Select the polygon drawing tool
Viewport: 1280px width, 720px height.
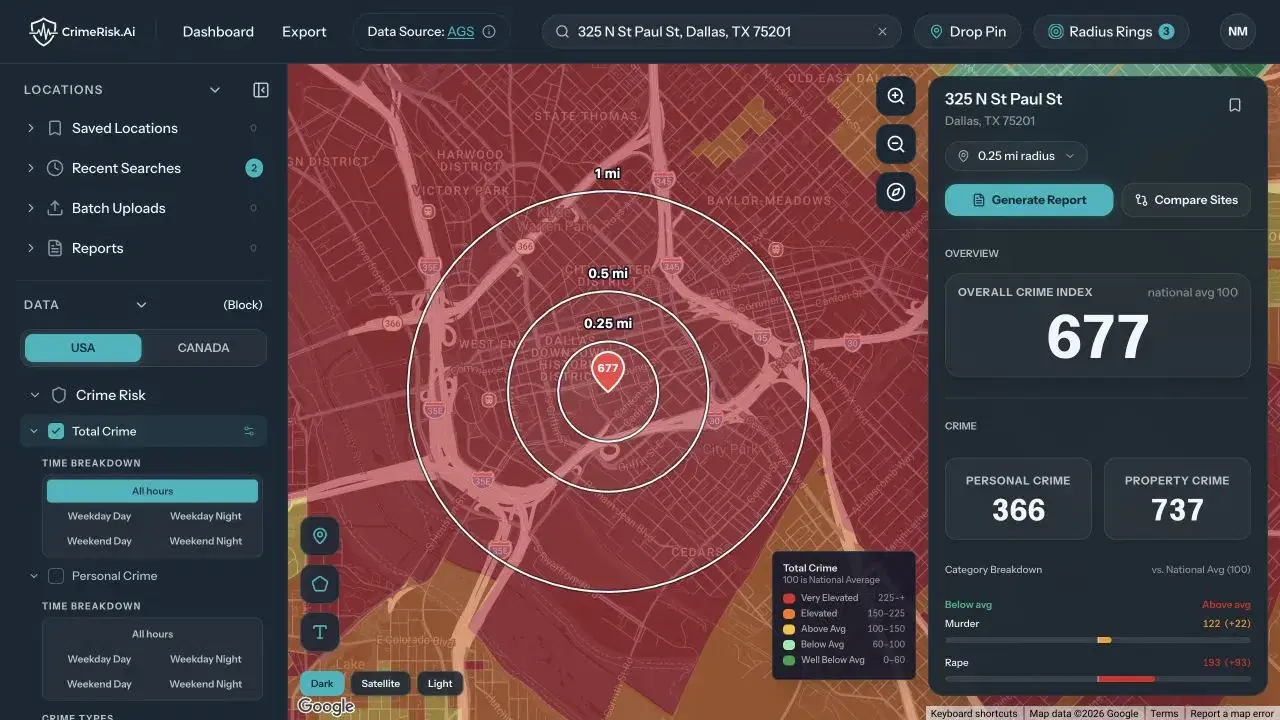[320, 584]
